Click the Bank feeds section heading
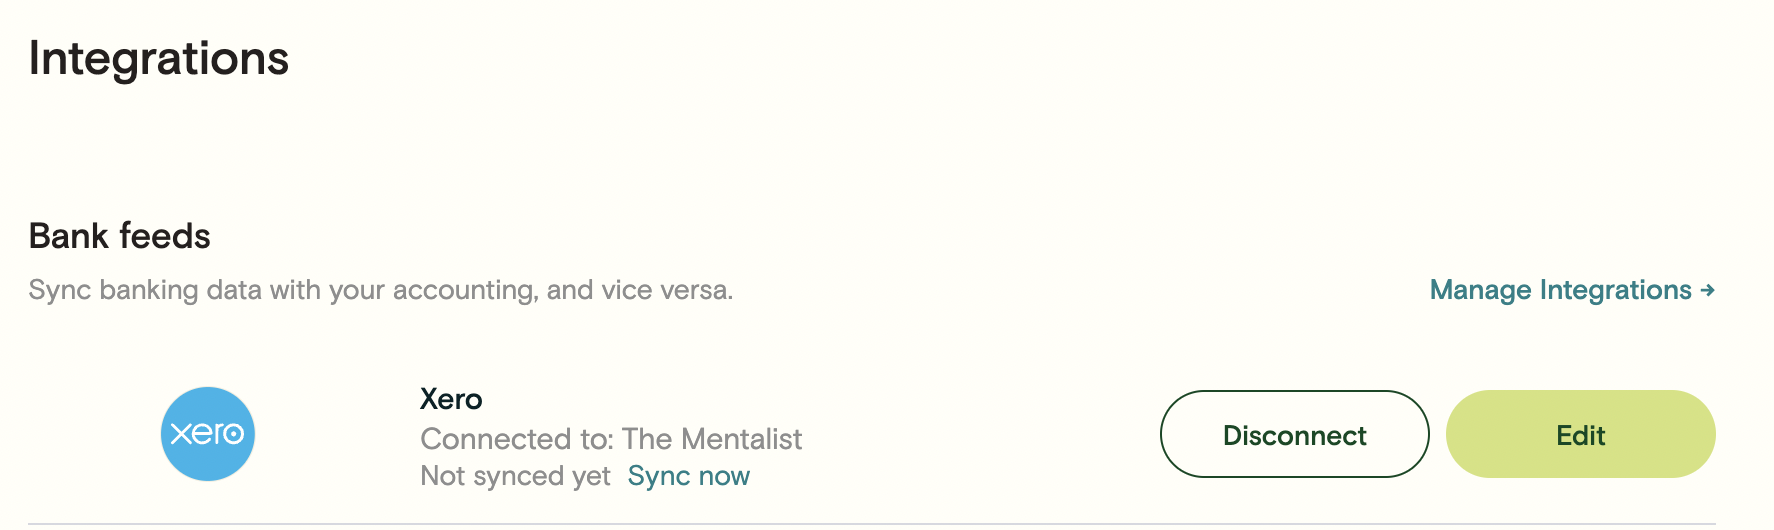 [x=119, y=236]
